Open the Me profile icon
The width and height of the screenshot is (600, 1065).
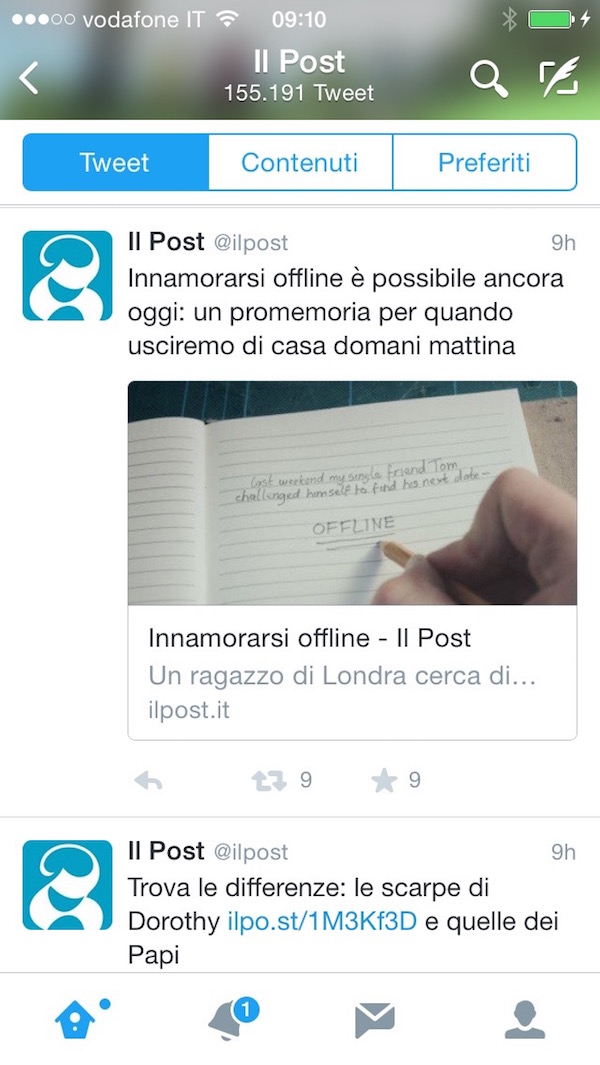click(x=525, y=1020)
